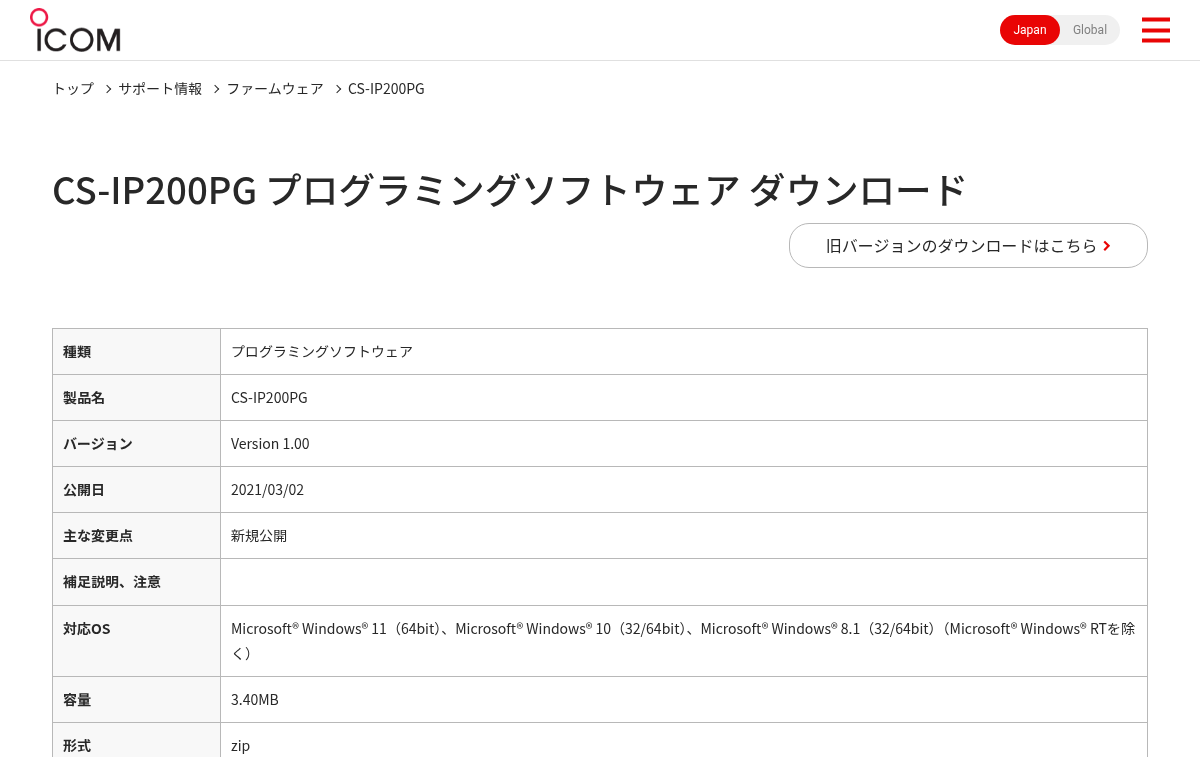Select the 主な変更点 row header
This screenshot has height=757, width=1200.
tap(136, 535)
